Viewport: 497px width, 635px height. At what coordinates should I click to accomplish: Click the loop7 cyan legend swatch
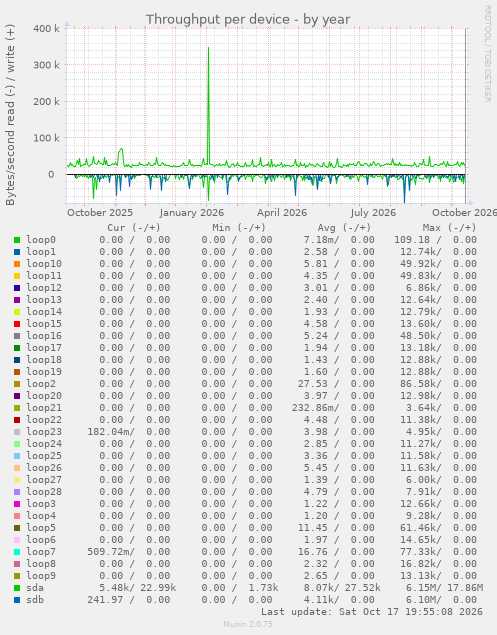click(x=17, y=552)
